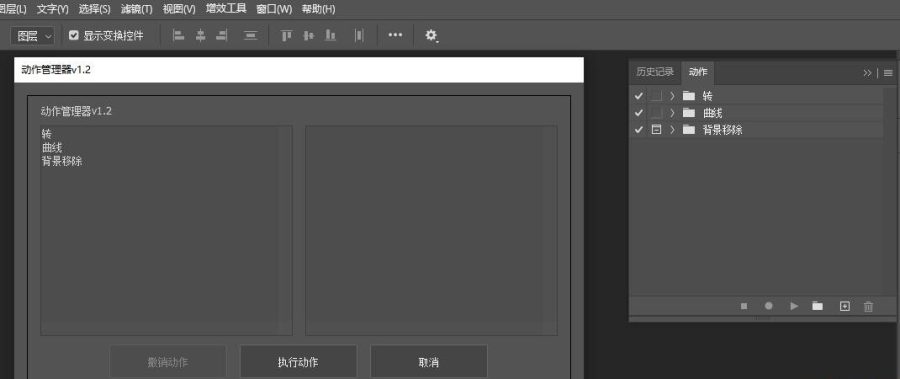
Task: Click the align top edges icon
Action: [x=286, y=36]
